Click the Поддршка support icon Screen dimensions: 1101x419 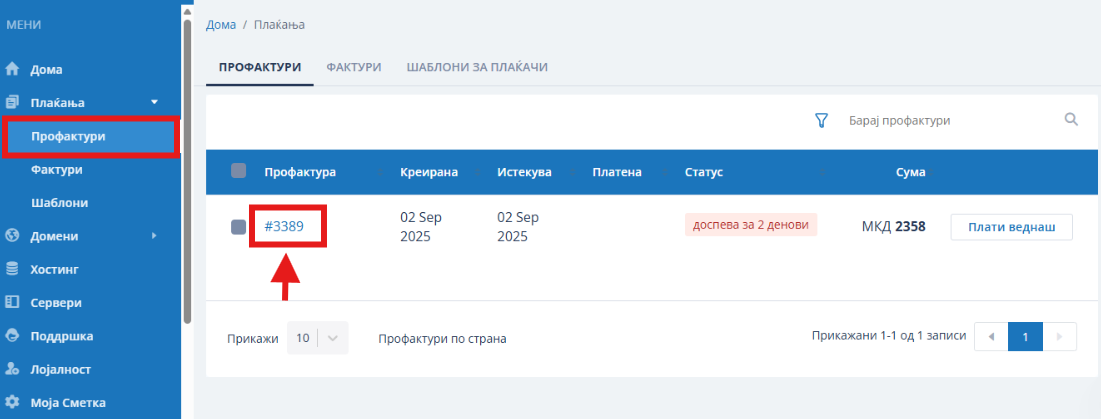[x=13, y=336]
